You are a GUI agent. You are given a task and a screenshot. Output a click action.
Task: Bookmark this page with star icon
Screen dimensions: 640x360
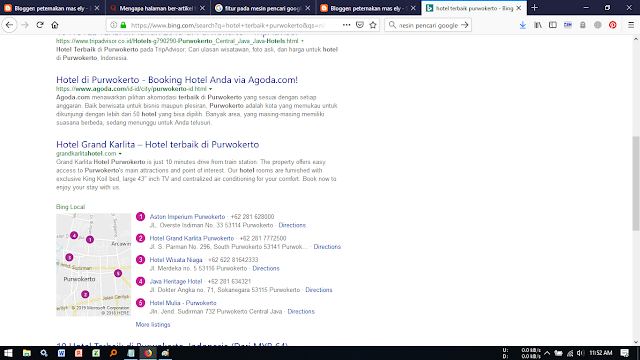[x=373, y=25]
